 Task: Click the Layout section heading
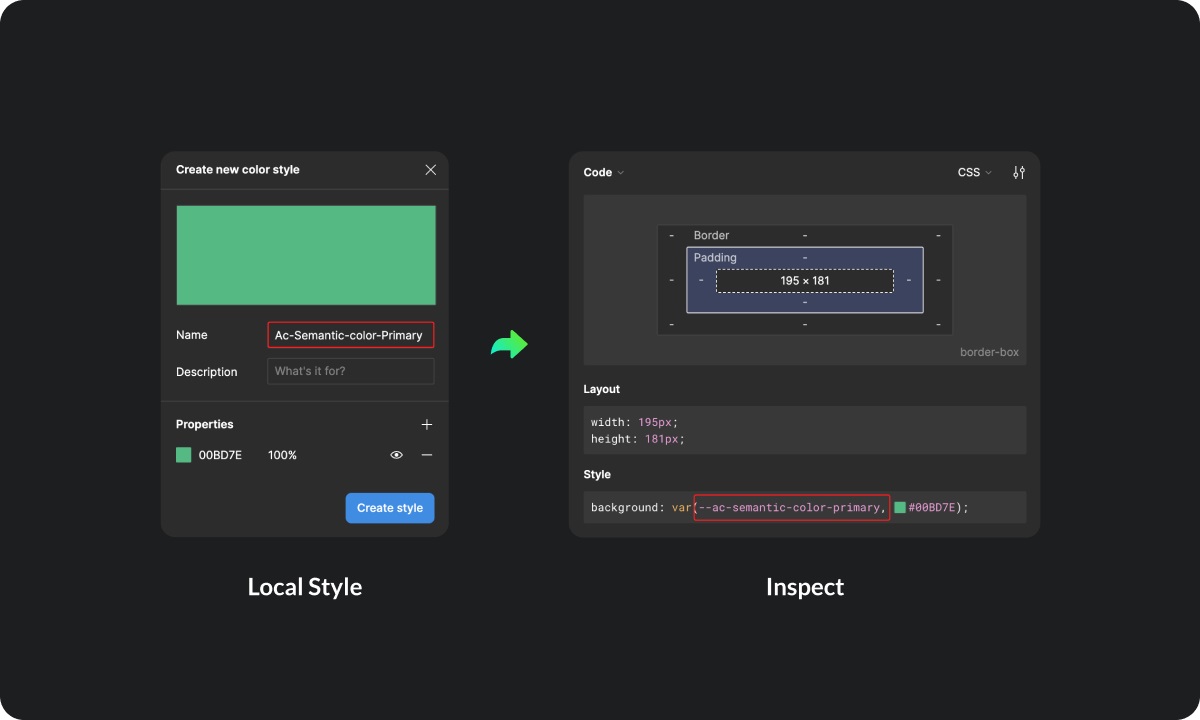click(x=602, y=389)
